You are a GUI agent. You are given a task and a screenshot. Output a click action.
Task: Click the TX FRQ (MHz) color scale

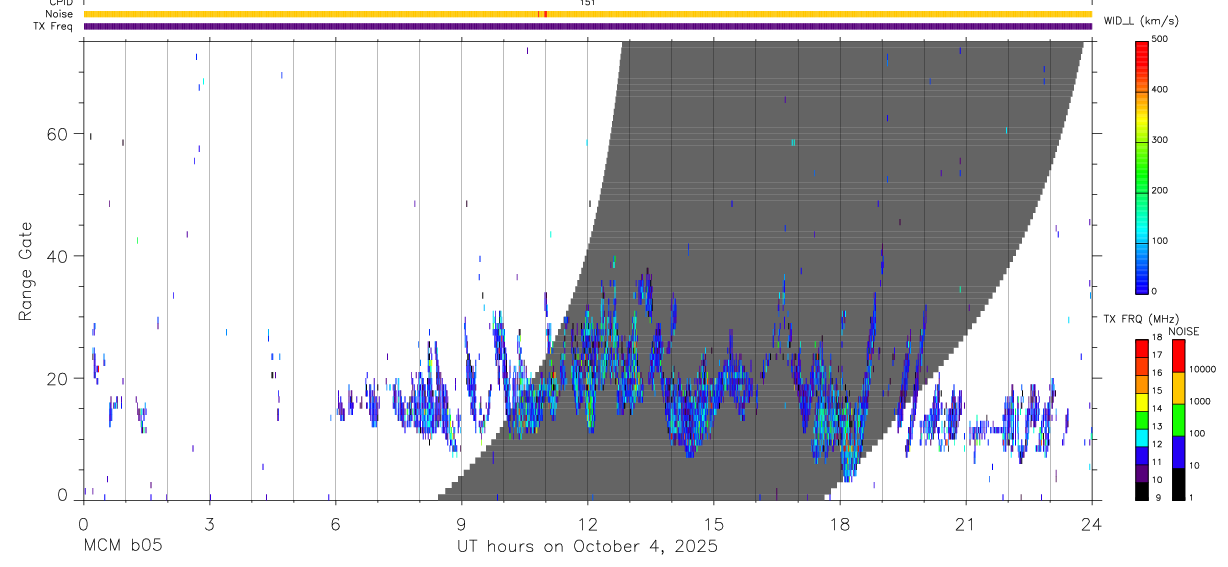pos(1143,419)
